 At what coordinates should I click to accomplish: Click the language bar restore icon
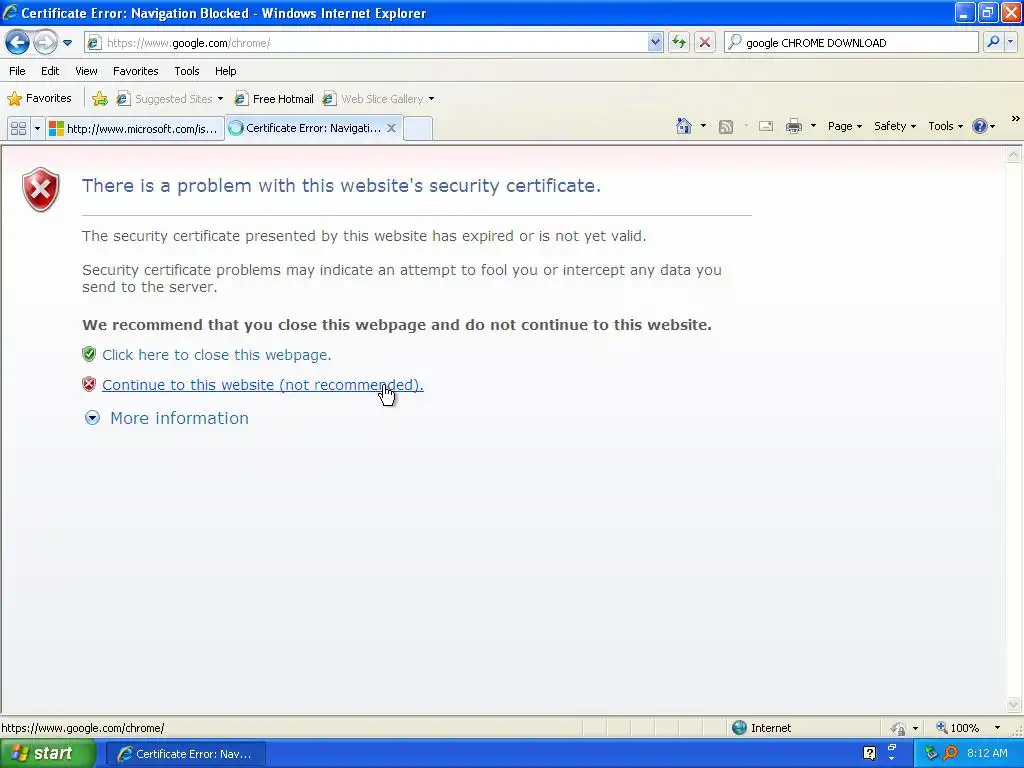point(892,746)
